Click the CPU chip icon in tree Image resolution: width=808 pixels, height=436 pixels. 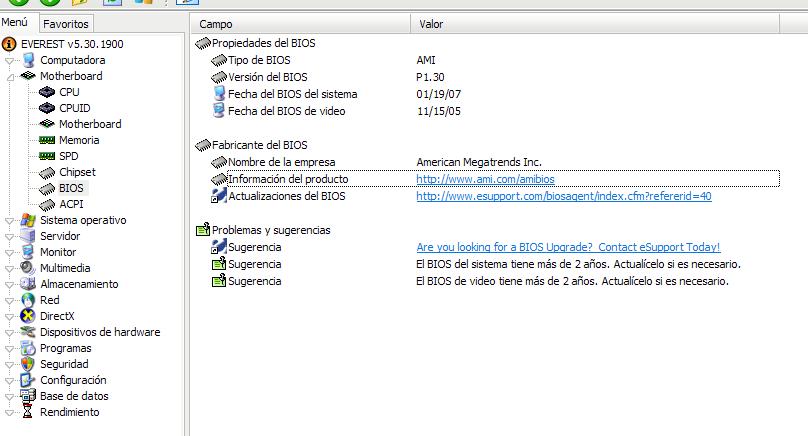tap(47, 92)
